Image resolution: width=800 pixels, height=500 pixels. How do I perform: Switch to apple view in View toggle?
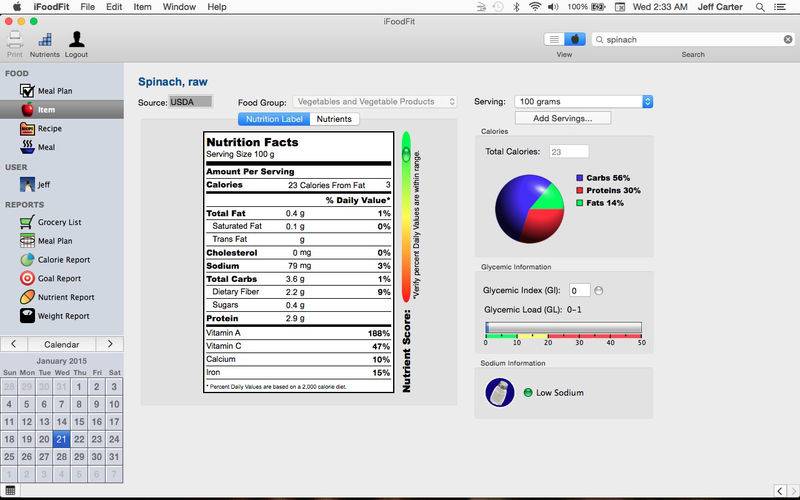[575, 40]
